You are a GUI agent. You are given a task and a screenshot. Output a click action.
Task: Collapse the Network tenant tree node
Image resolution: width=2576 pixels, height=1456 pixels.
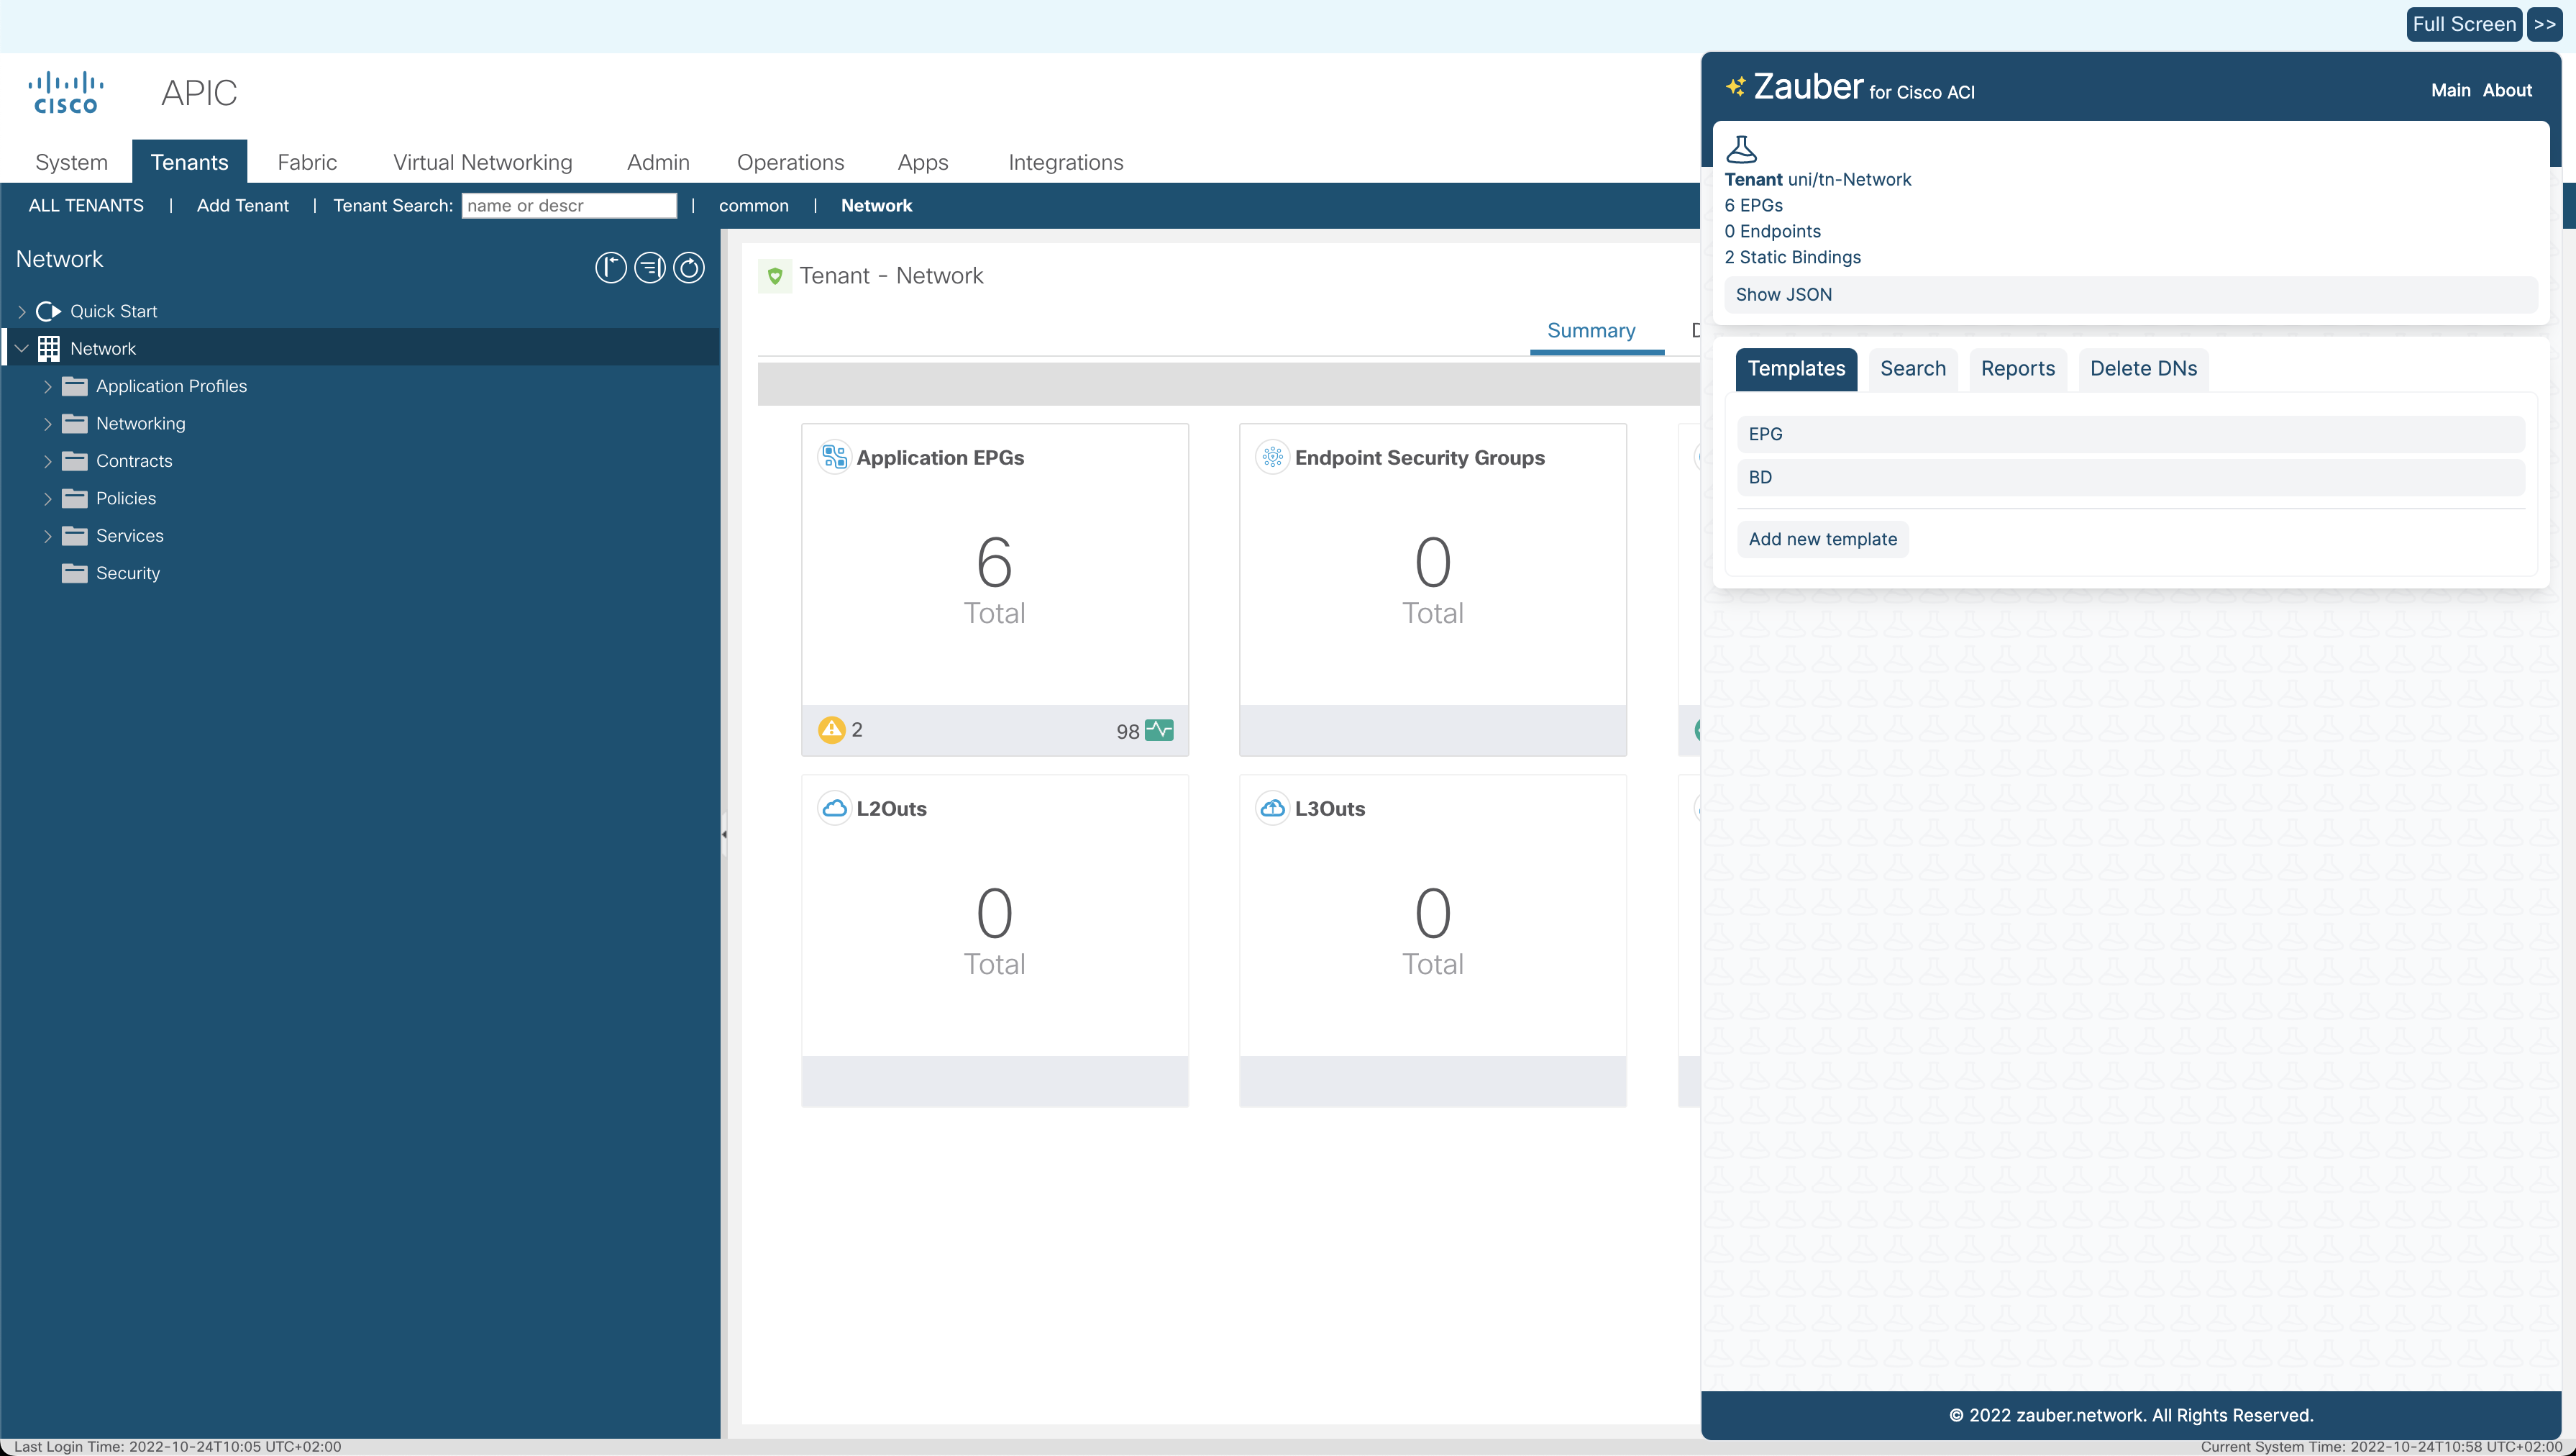[21, 349]
